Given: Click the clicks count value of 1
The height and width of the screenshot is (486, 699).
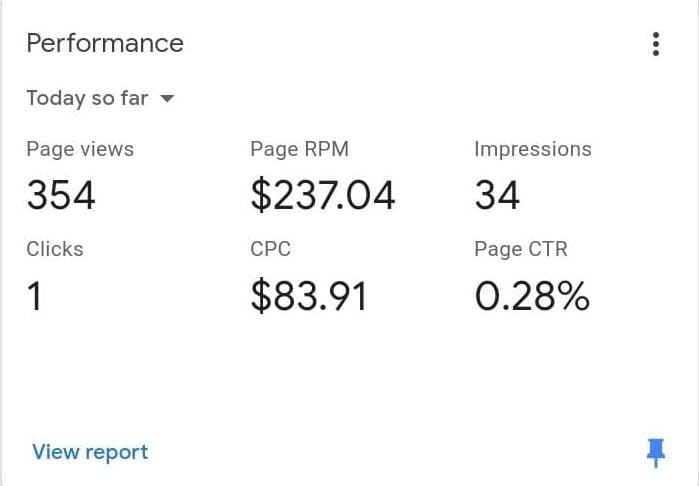Looking at the screenshot, I should [35, 296].
